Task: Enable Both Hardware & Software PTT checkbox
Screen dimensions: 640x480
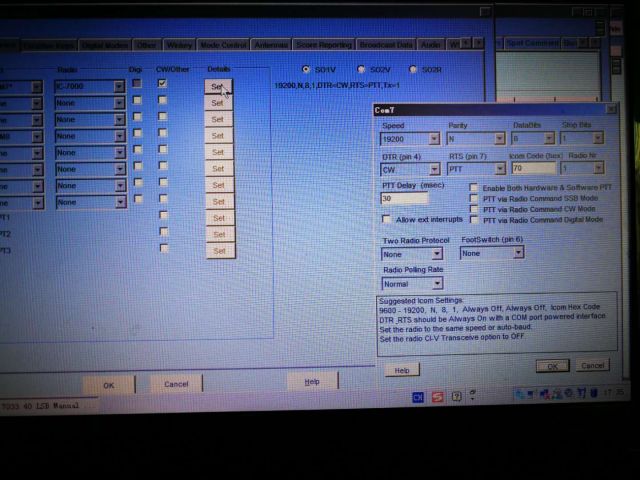Action: tap(474, 188)
